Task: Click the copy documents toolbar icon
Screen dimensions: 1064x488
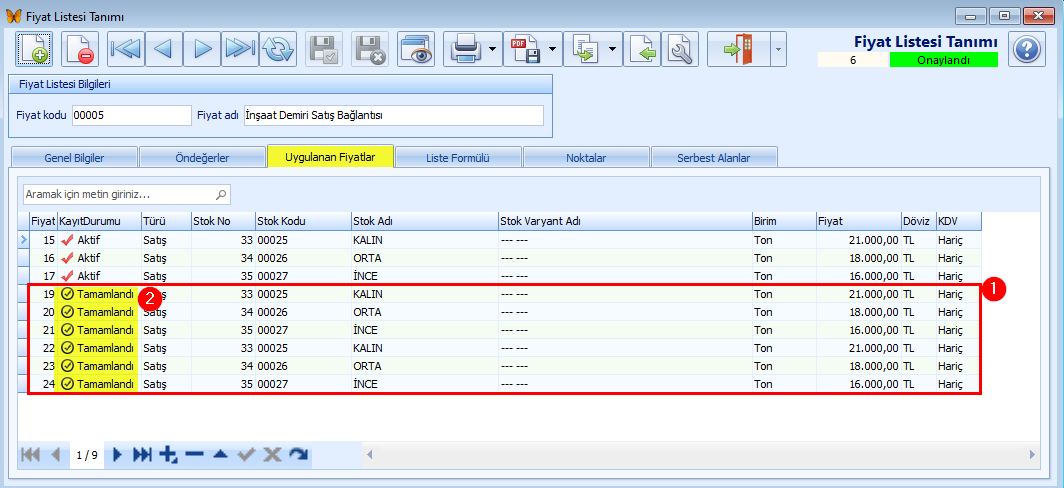Action: coord(584,49)
